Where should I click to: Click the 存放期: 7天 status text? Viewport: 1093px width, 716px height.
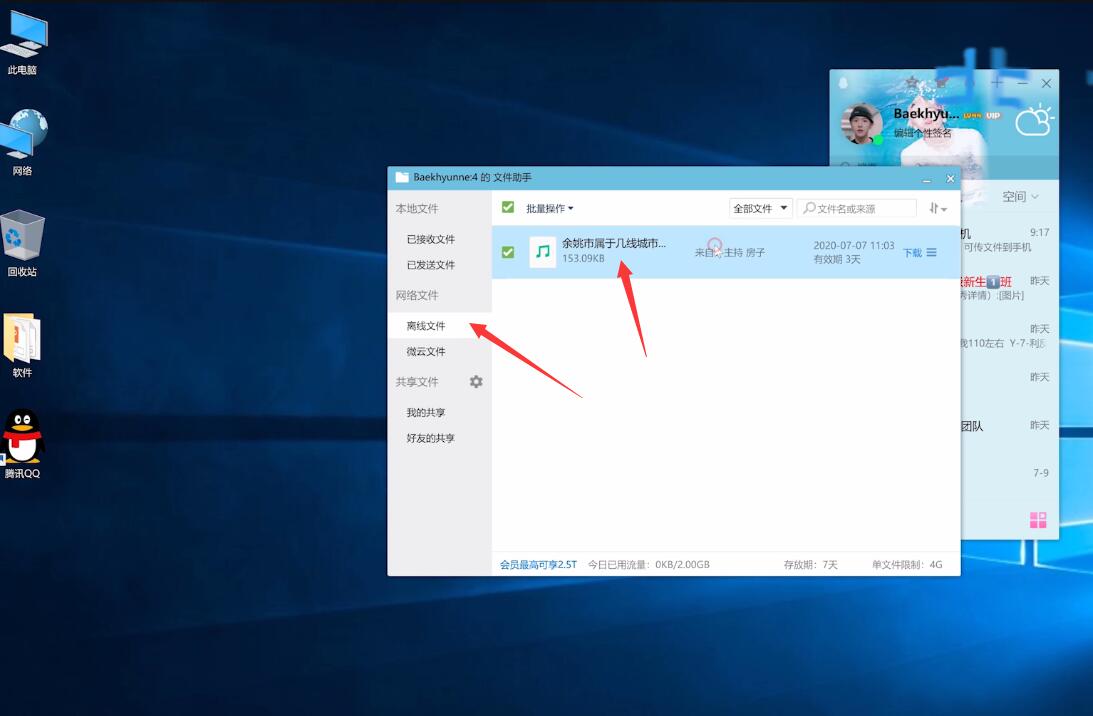tap(810, 565)
